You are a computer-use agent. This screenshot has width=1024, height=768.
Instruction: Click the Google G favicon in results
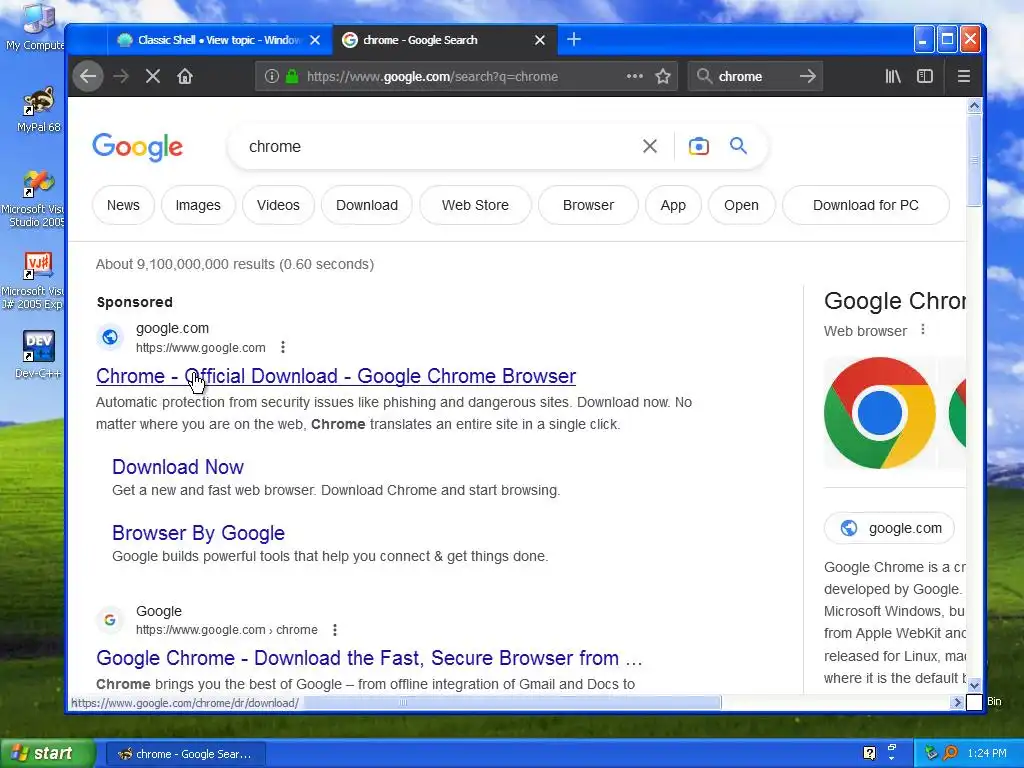[x=110, y=620]
